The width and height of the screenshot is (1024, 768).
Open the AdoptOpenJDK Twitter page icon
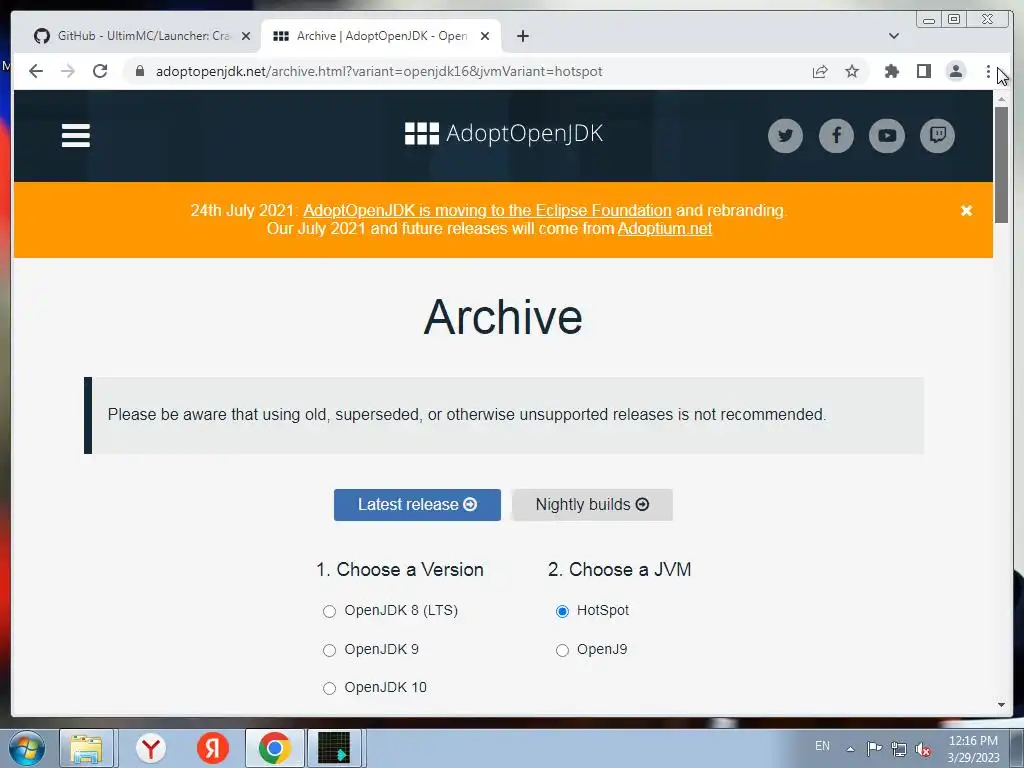[785, 135]
